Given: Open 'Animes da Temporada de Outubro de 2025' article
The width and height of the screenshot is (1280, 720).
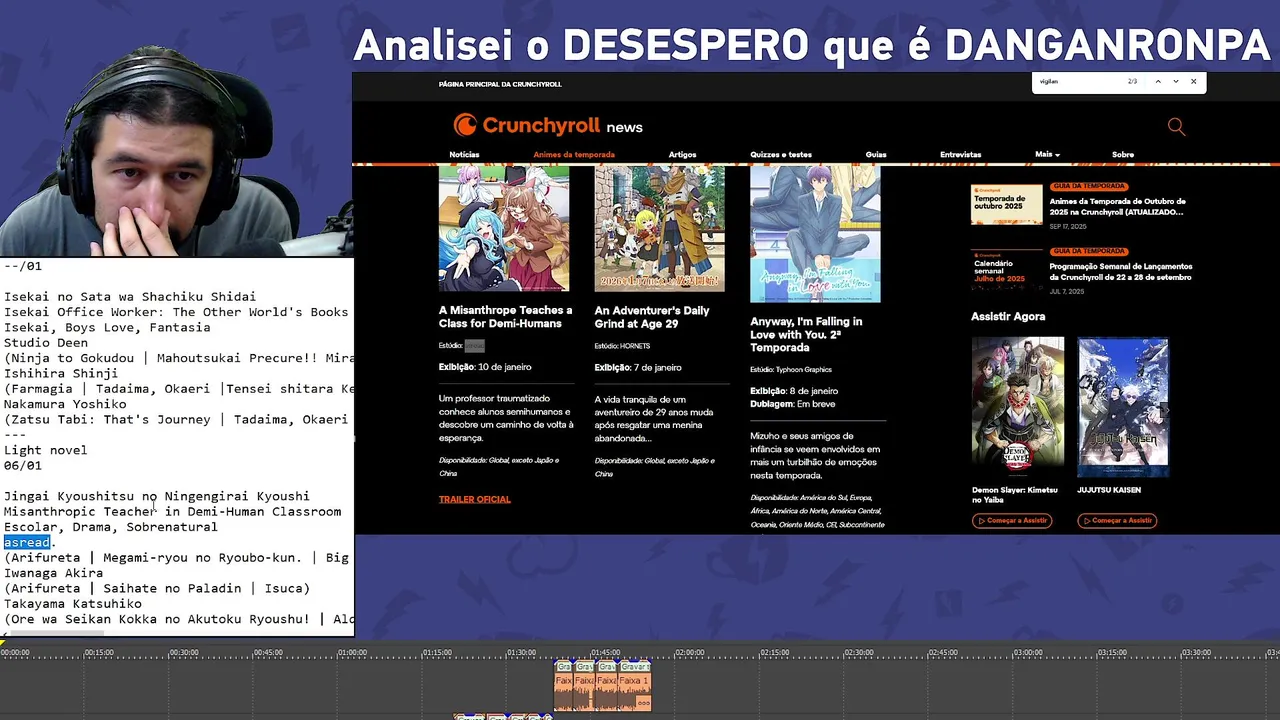Looking at the screenshot, I should [x=1118, y=207].
